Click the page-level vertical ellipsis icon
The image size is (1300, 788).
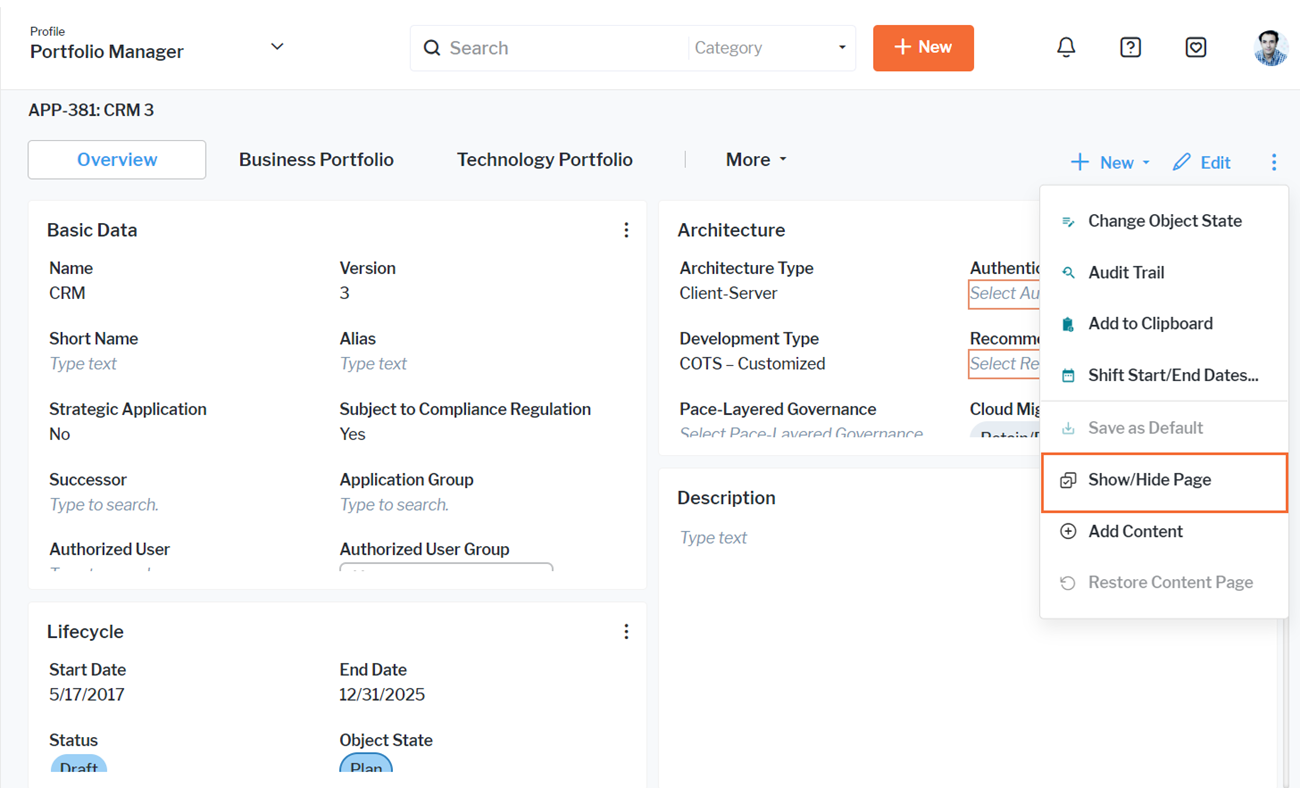click(1273, 162)
